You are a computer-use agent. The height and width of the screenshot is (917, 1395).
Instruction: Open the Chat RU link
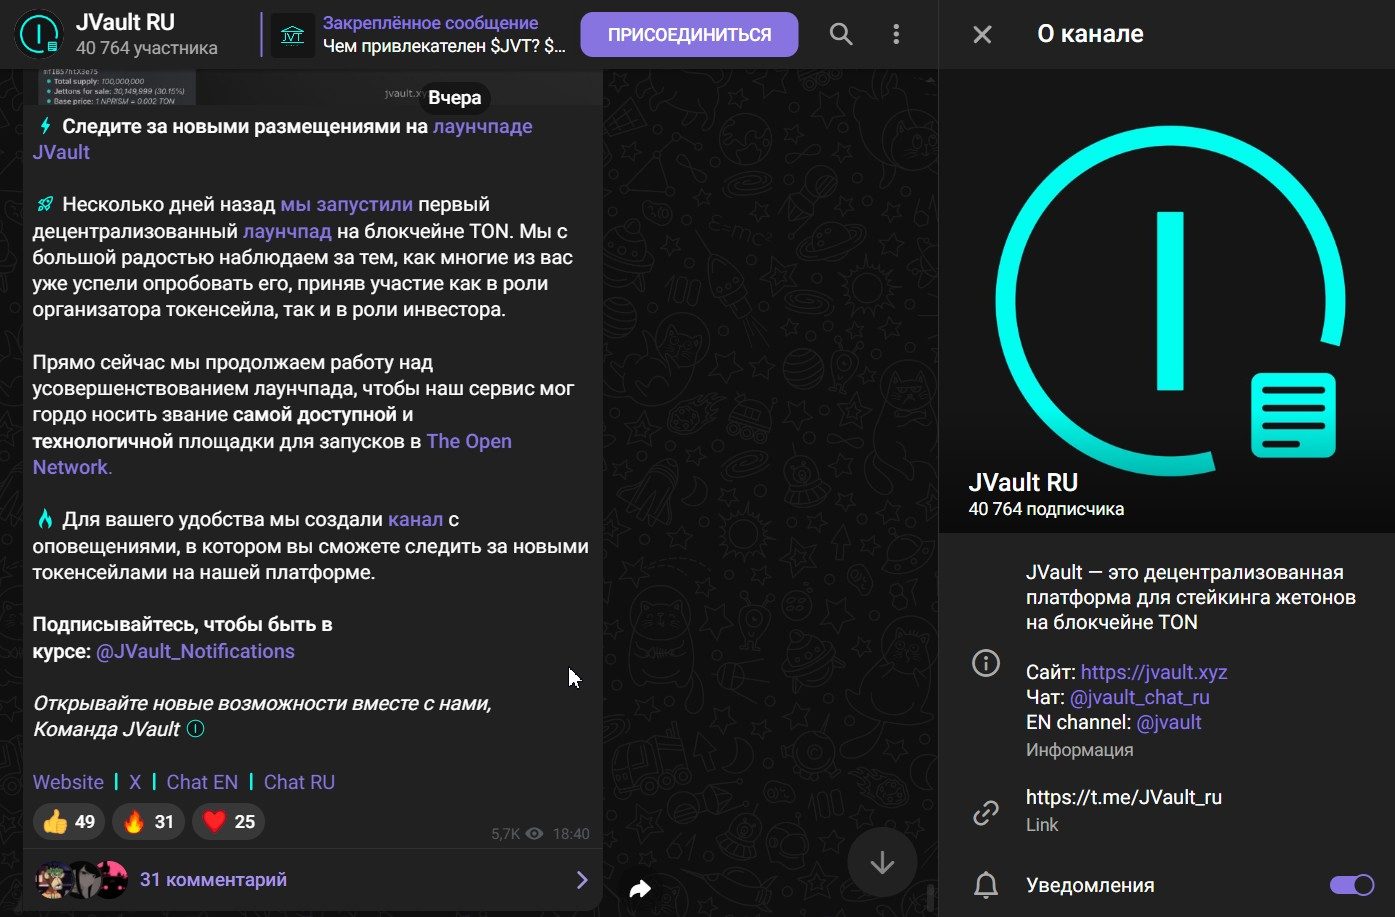[299, 782]
